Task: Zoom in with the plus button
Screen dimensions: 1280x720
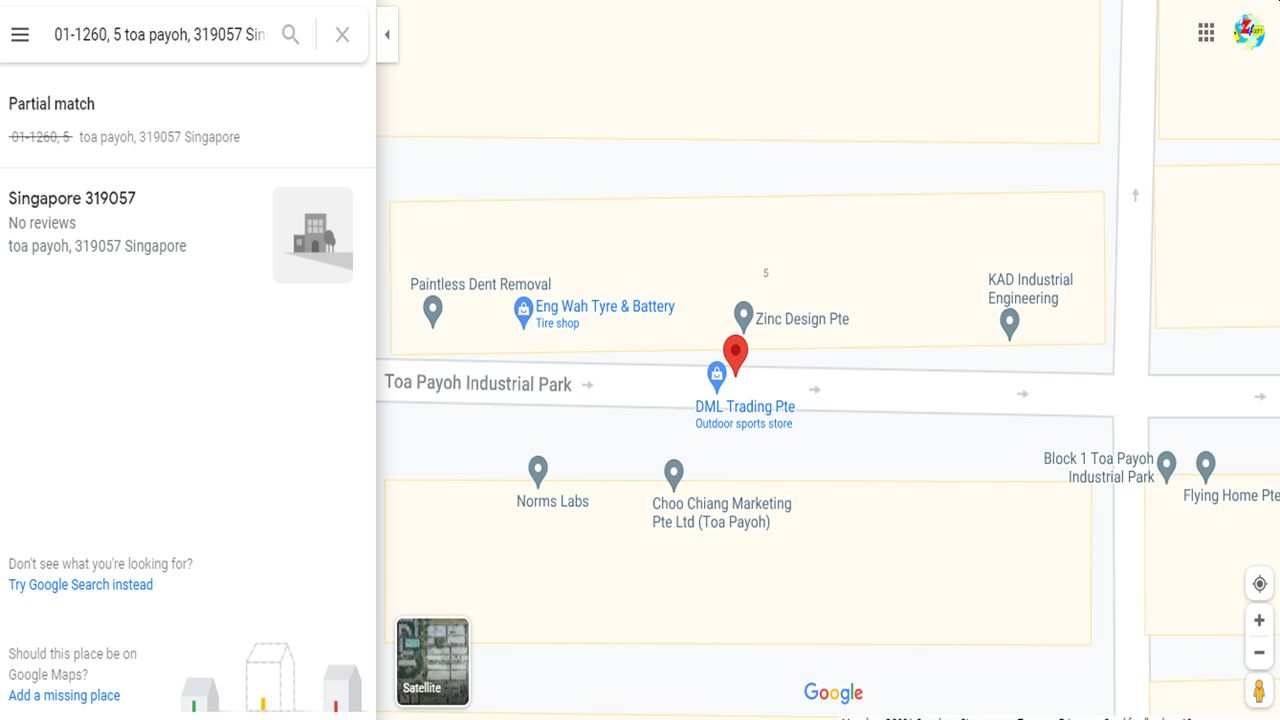Action: (1259, 621)
